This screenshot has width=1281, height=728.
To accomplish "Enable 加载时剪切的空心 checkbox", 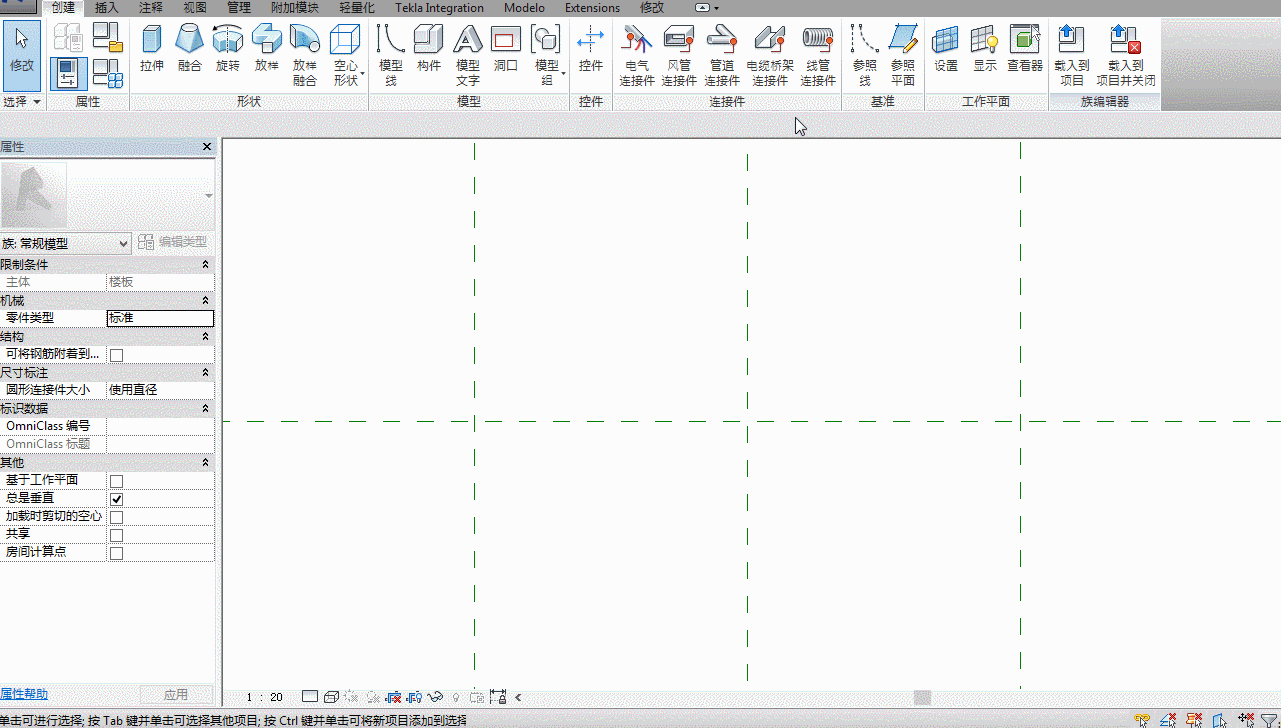I will [x=116, y=517].
